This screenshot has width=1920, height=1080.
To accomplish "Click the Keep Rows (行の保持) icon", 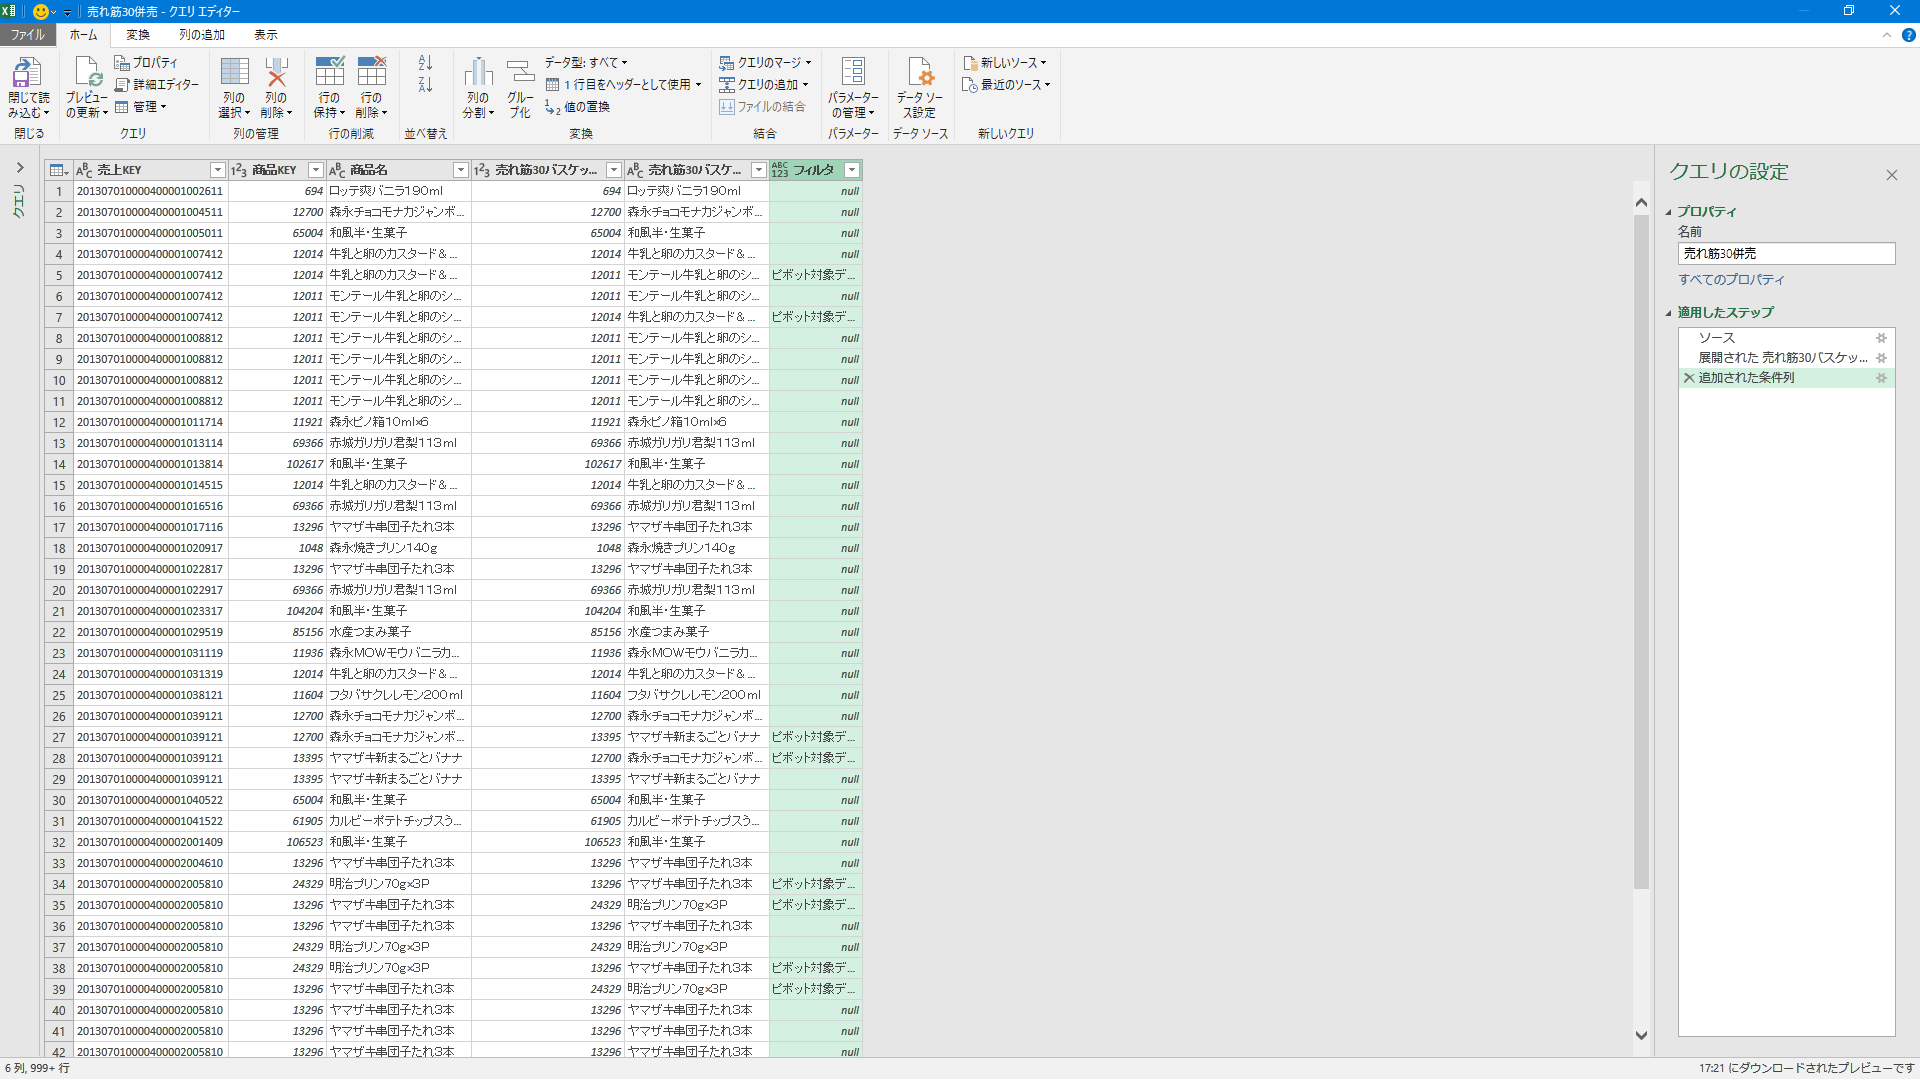I will (329, 73).
